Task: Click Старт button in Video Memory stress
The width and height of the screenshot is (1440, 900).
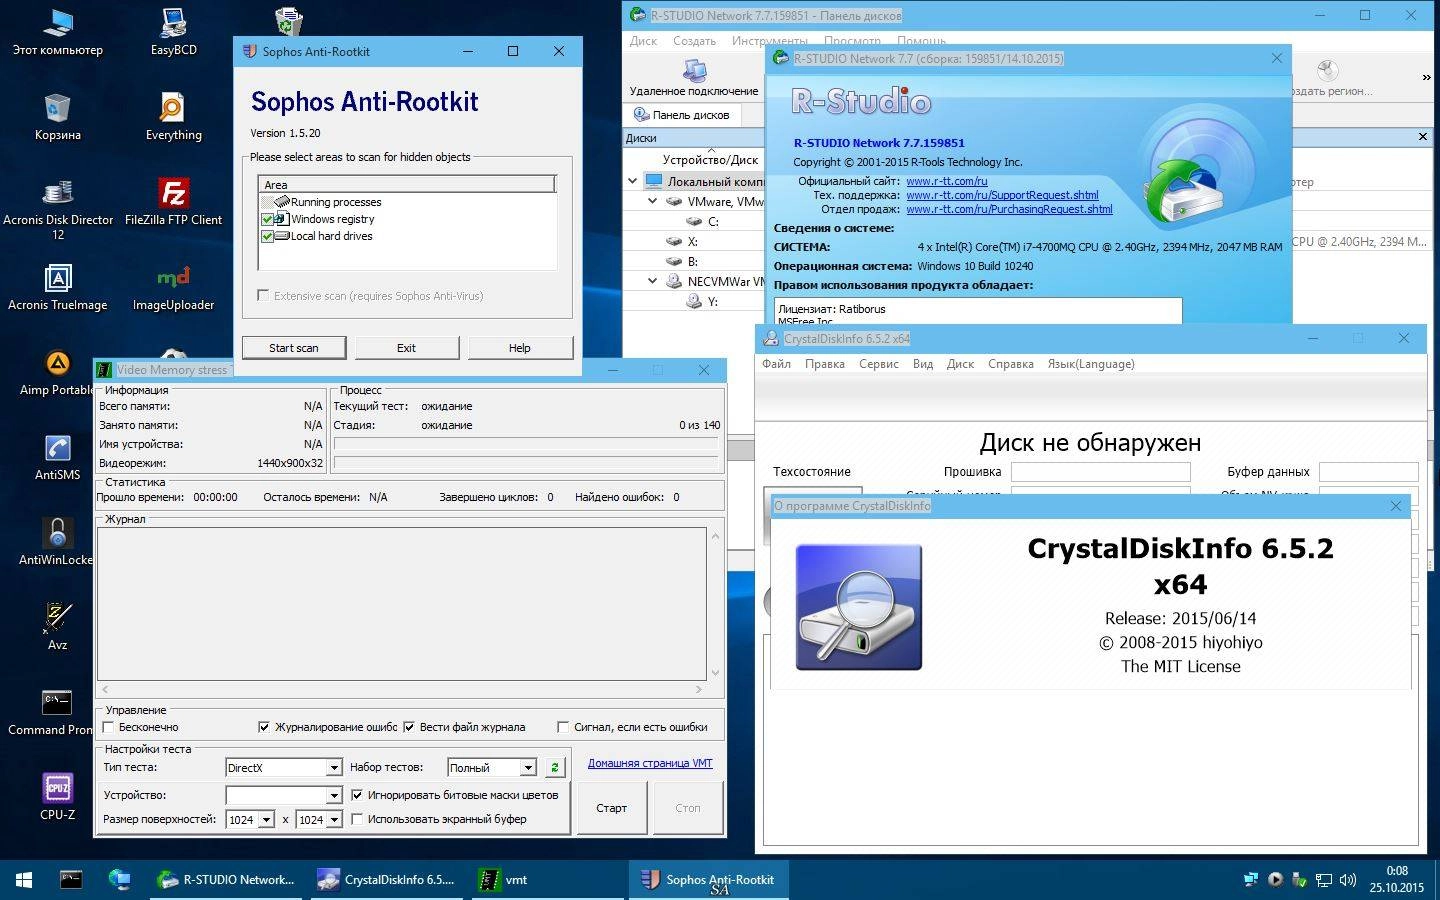Action: coord(611,808)
